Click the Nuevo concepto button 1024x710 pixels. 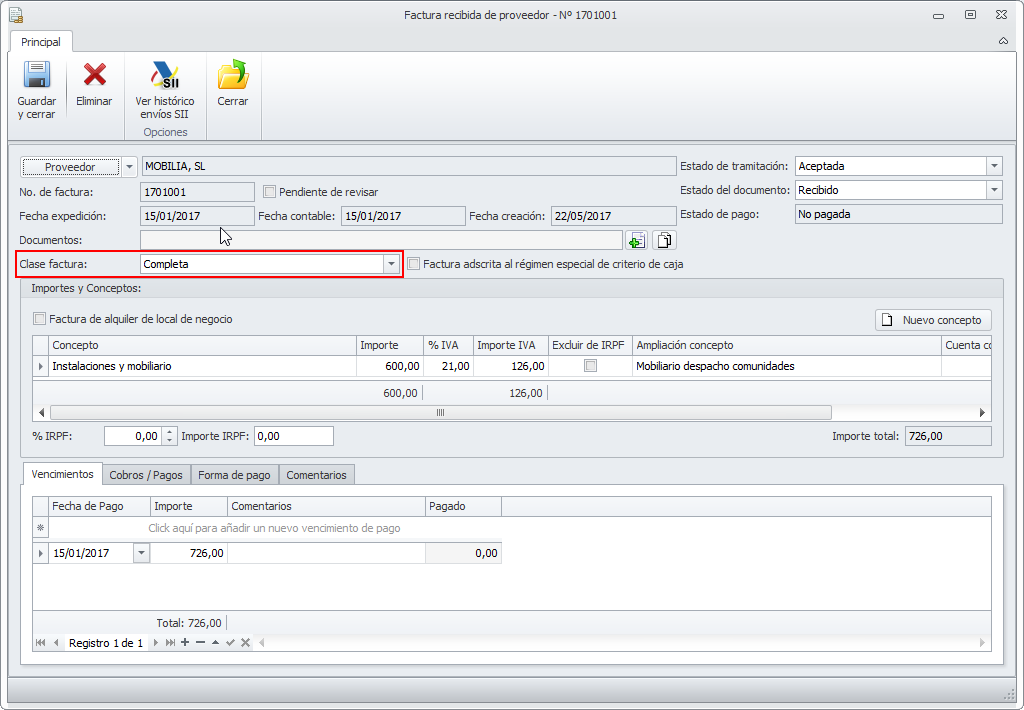click(x=934, y=320)
